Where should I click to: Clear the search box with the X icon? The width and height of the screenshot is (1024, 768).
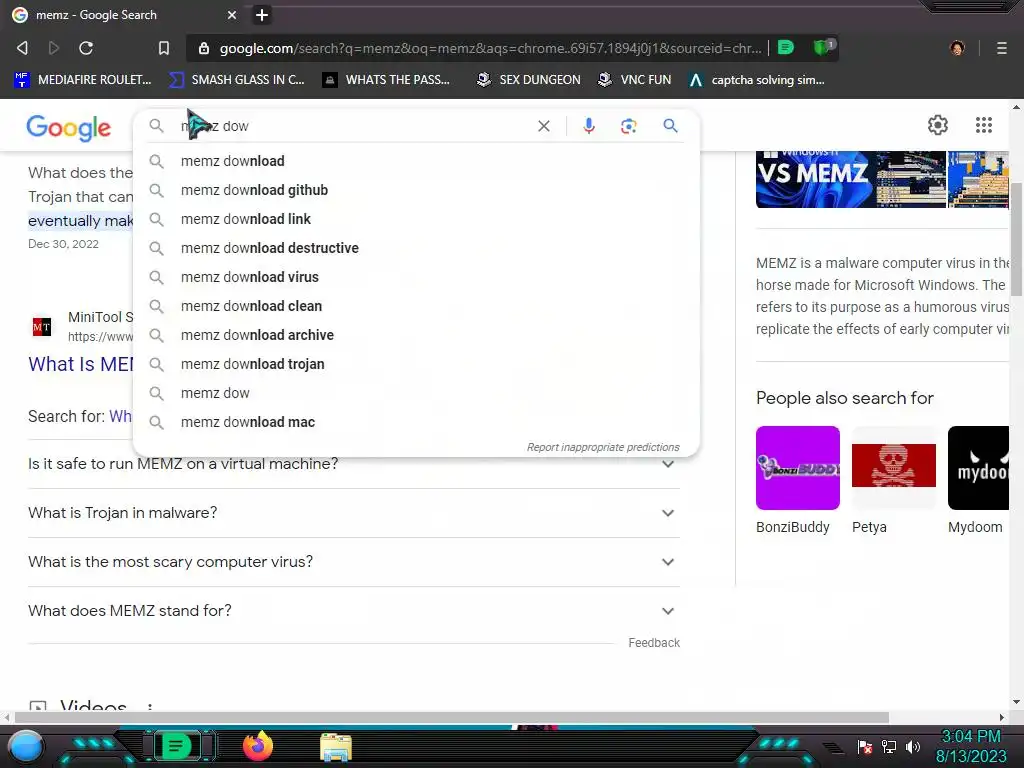tap(543, 126)
